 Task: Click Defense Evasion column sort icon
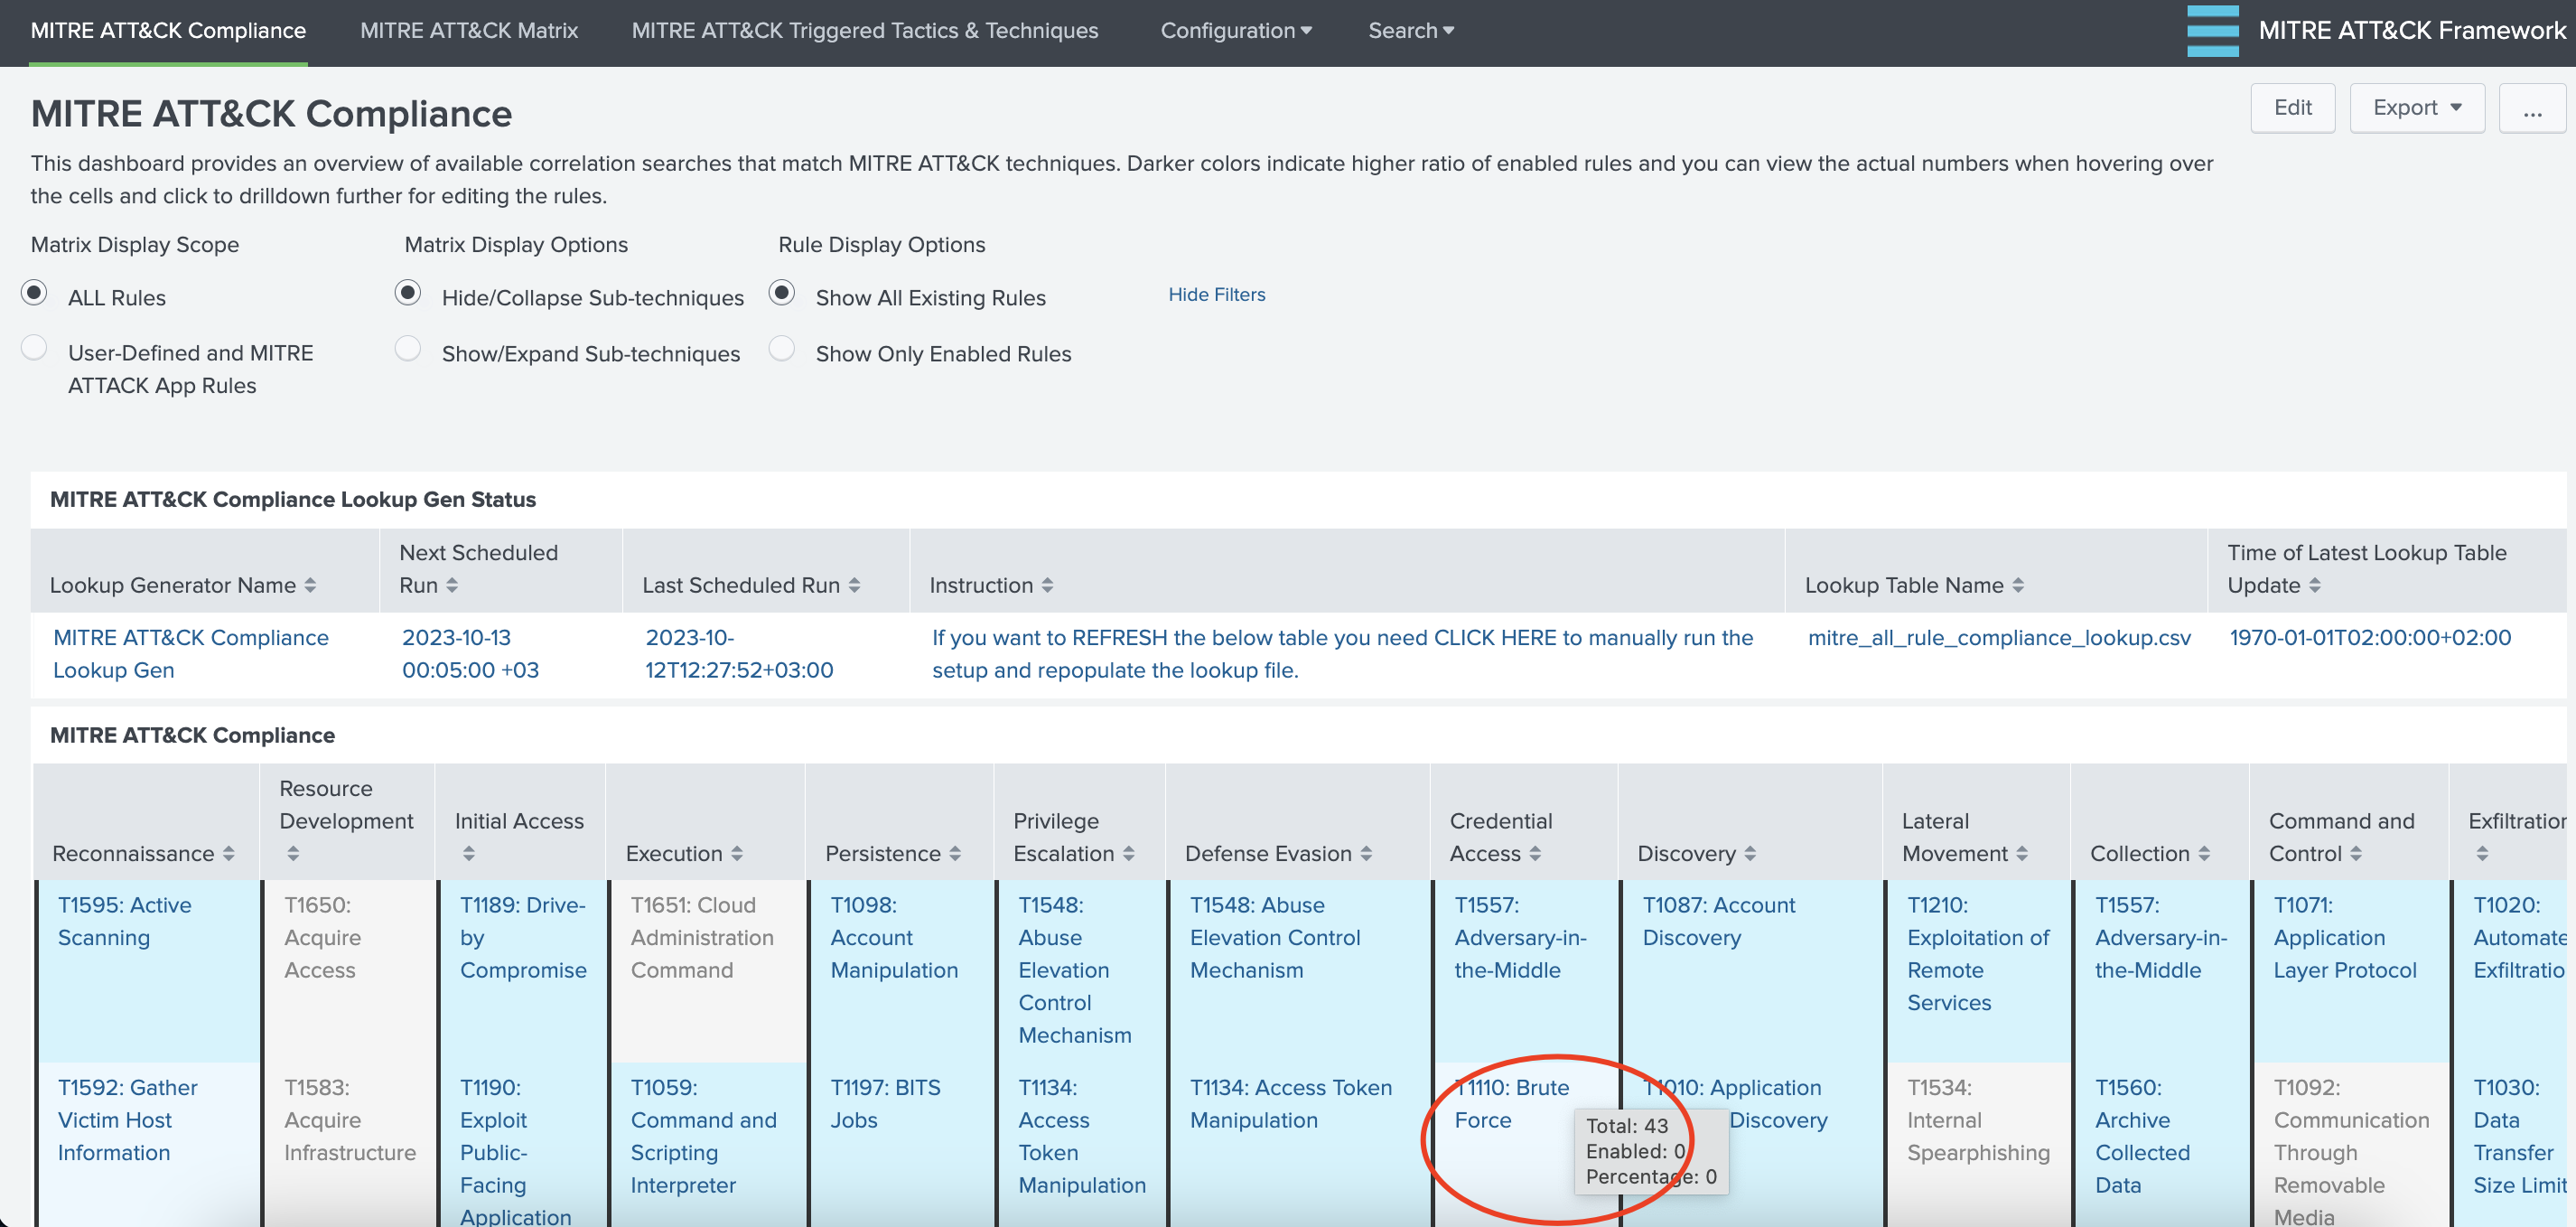[1366, 854]
